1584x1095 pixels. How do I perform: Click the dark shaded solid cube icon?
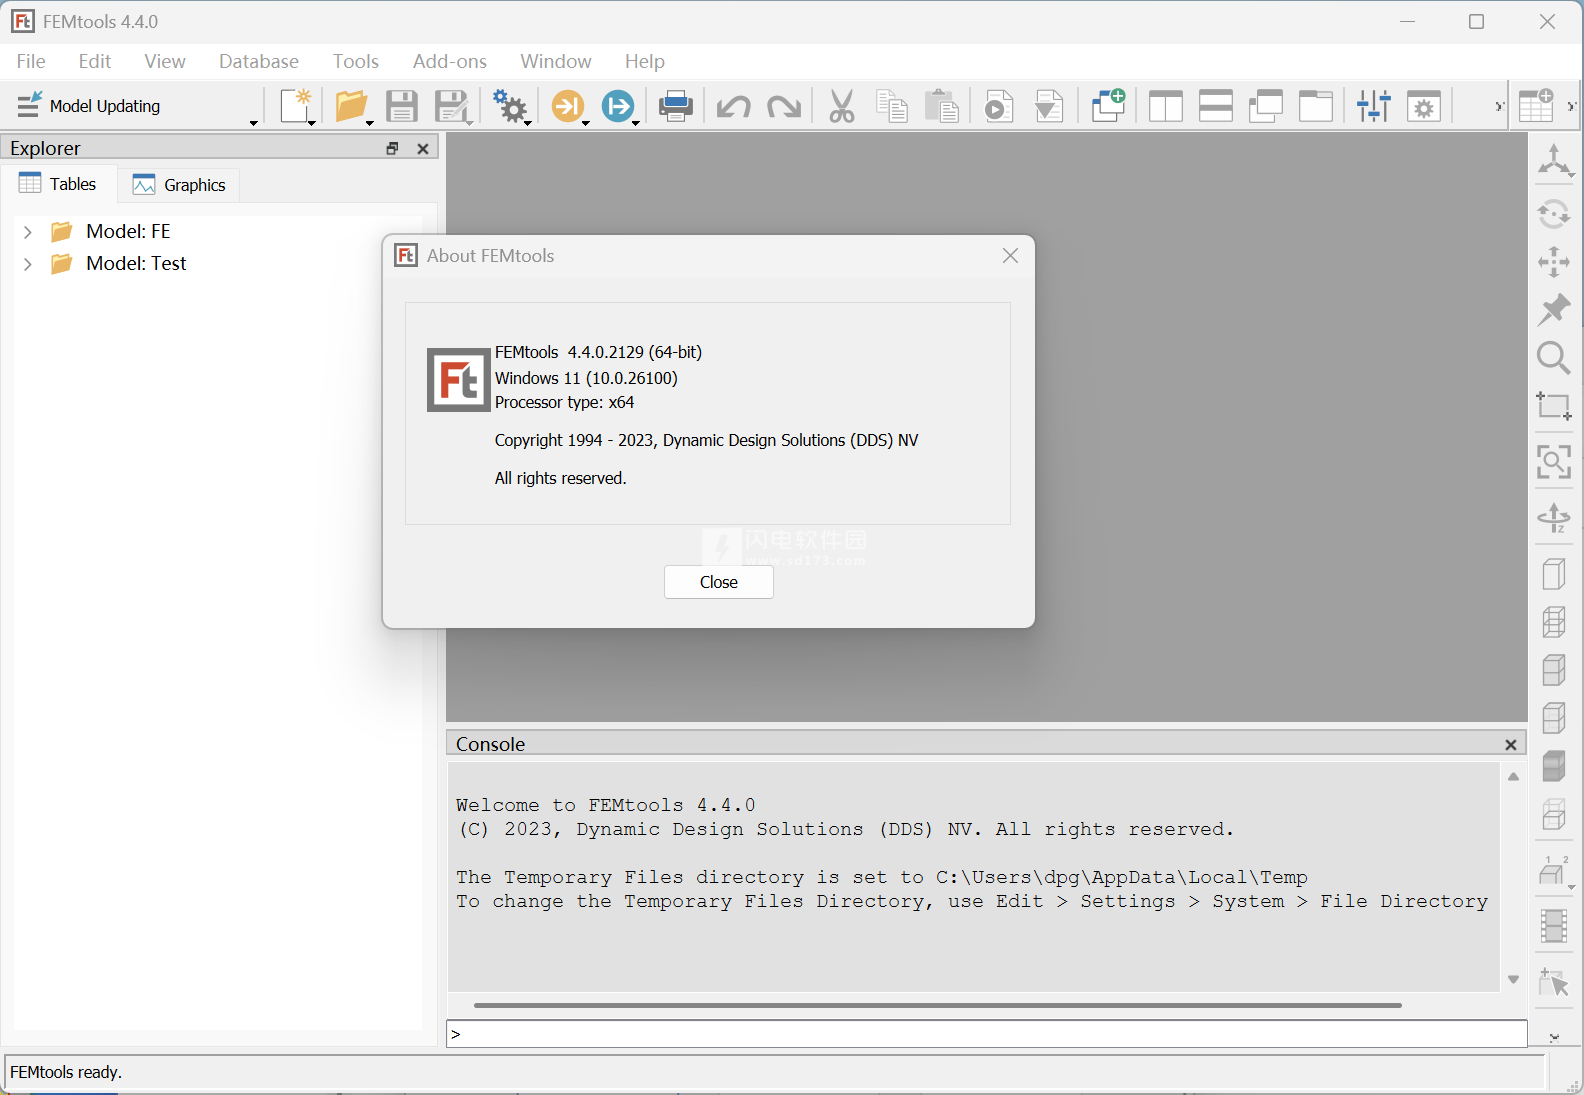click(1554, 766)
